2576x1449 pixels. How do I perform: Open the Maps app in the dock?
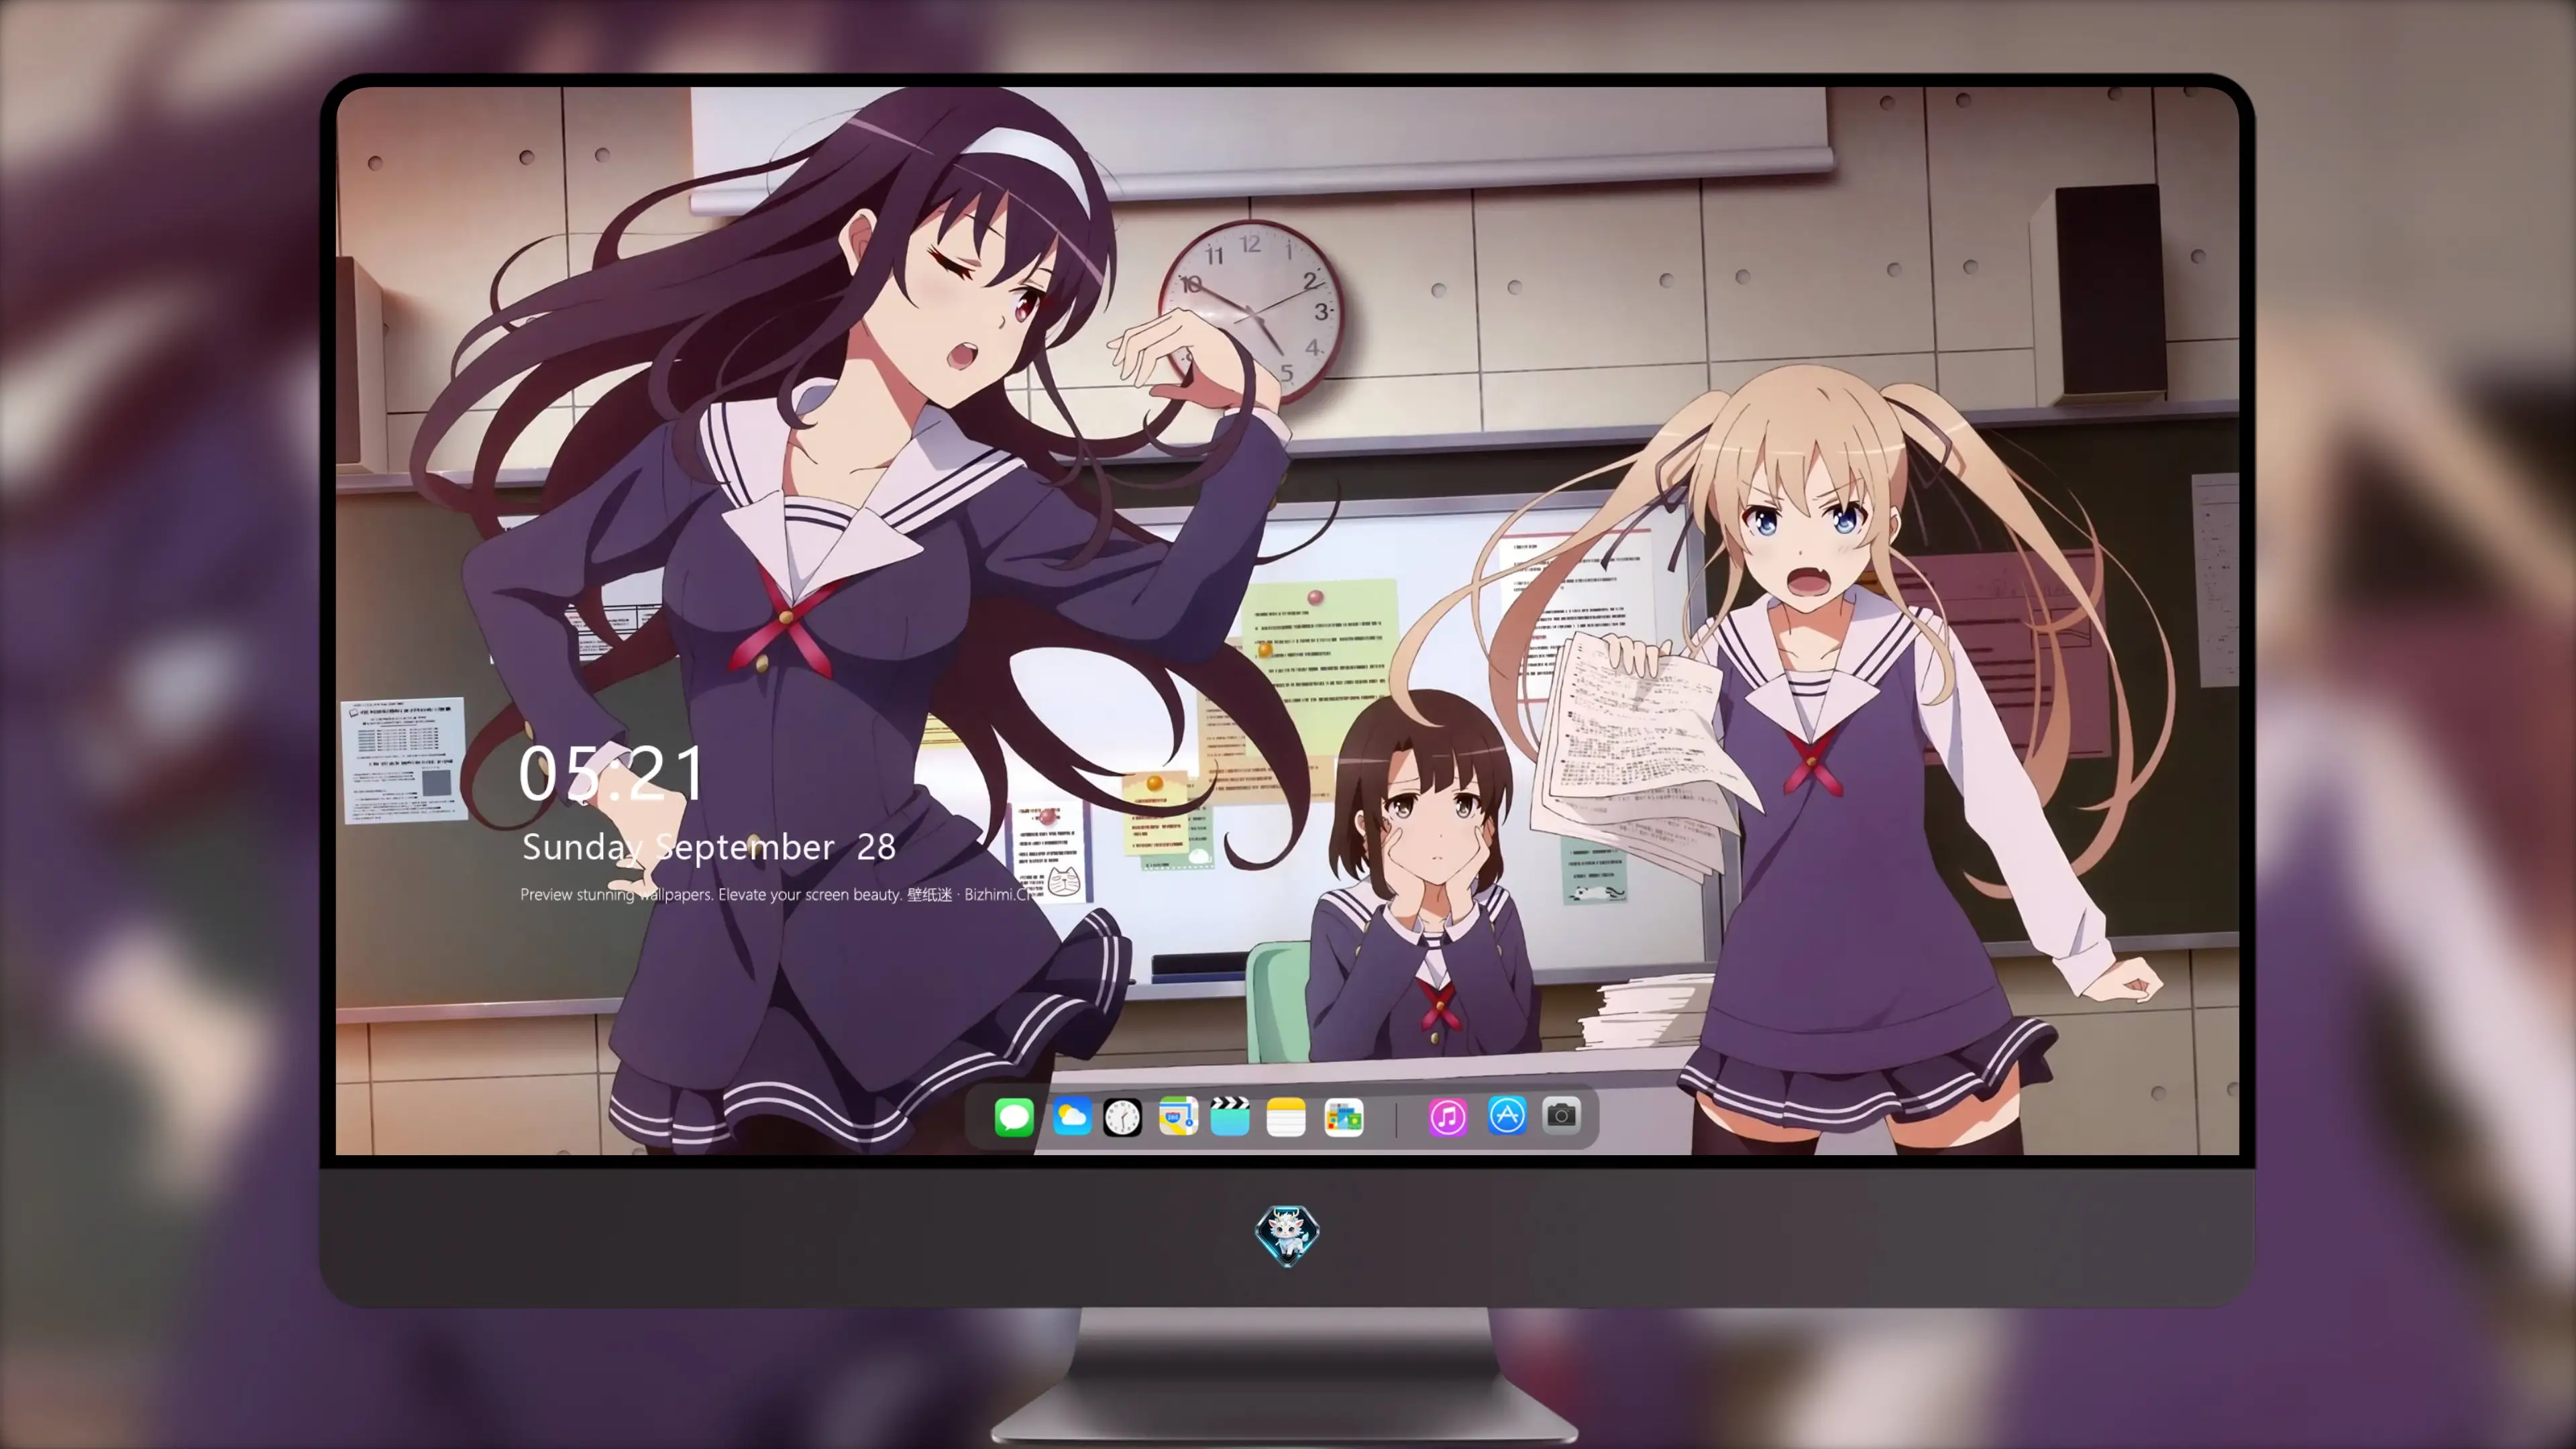(x=1178, y=1117)
